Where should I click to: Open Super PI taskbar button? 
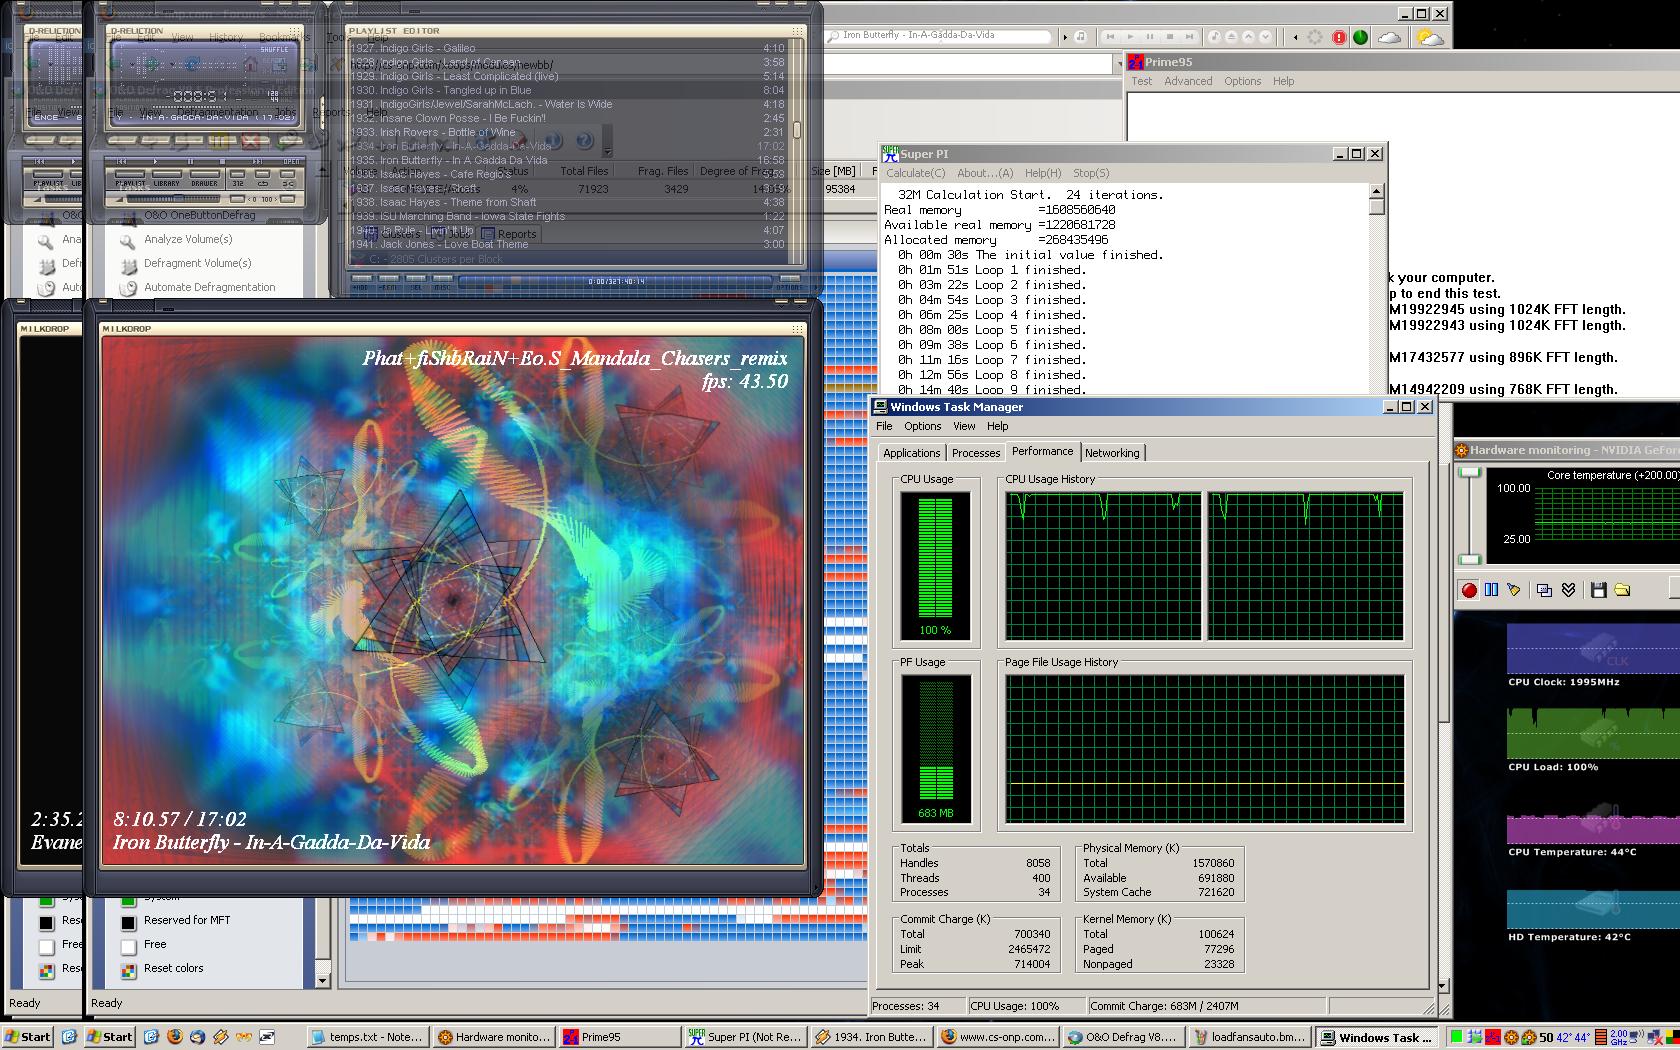(x=746, y=1037)
